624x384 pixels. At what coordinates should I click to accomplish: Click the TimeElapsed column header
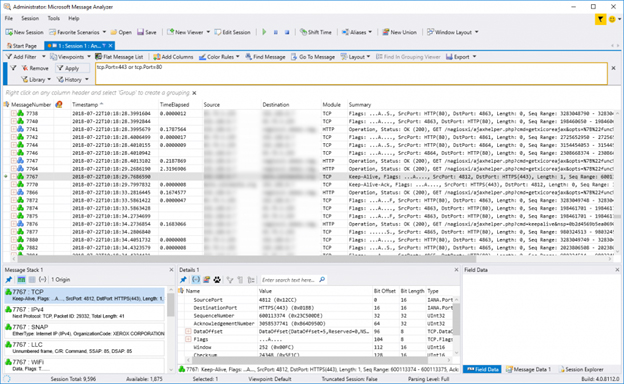(x=174, y=105)
